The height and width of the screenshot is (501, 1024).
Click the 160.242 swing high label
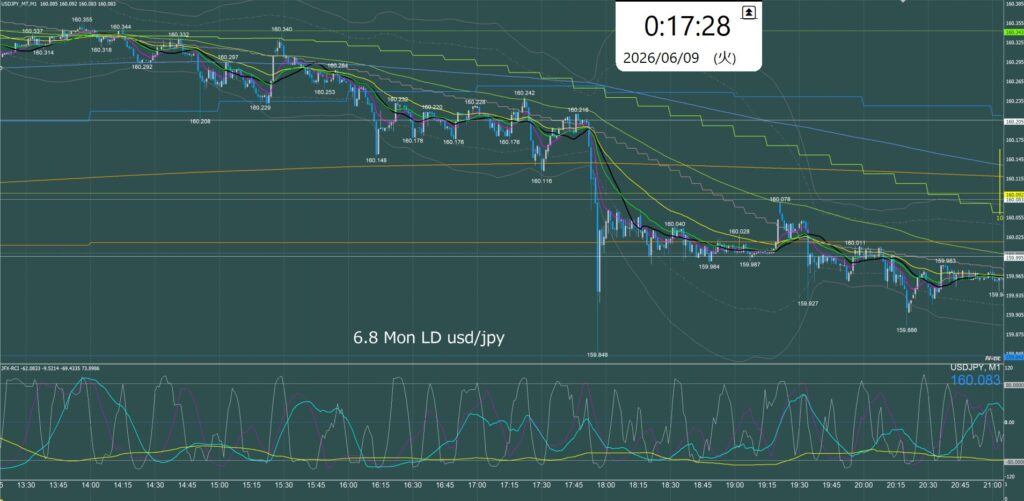tap(524, 93)
